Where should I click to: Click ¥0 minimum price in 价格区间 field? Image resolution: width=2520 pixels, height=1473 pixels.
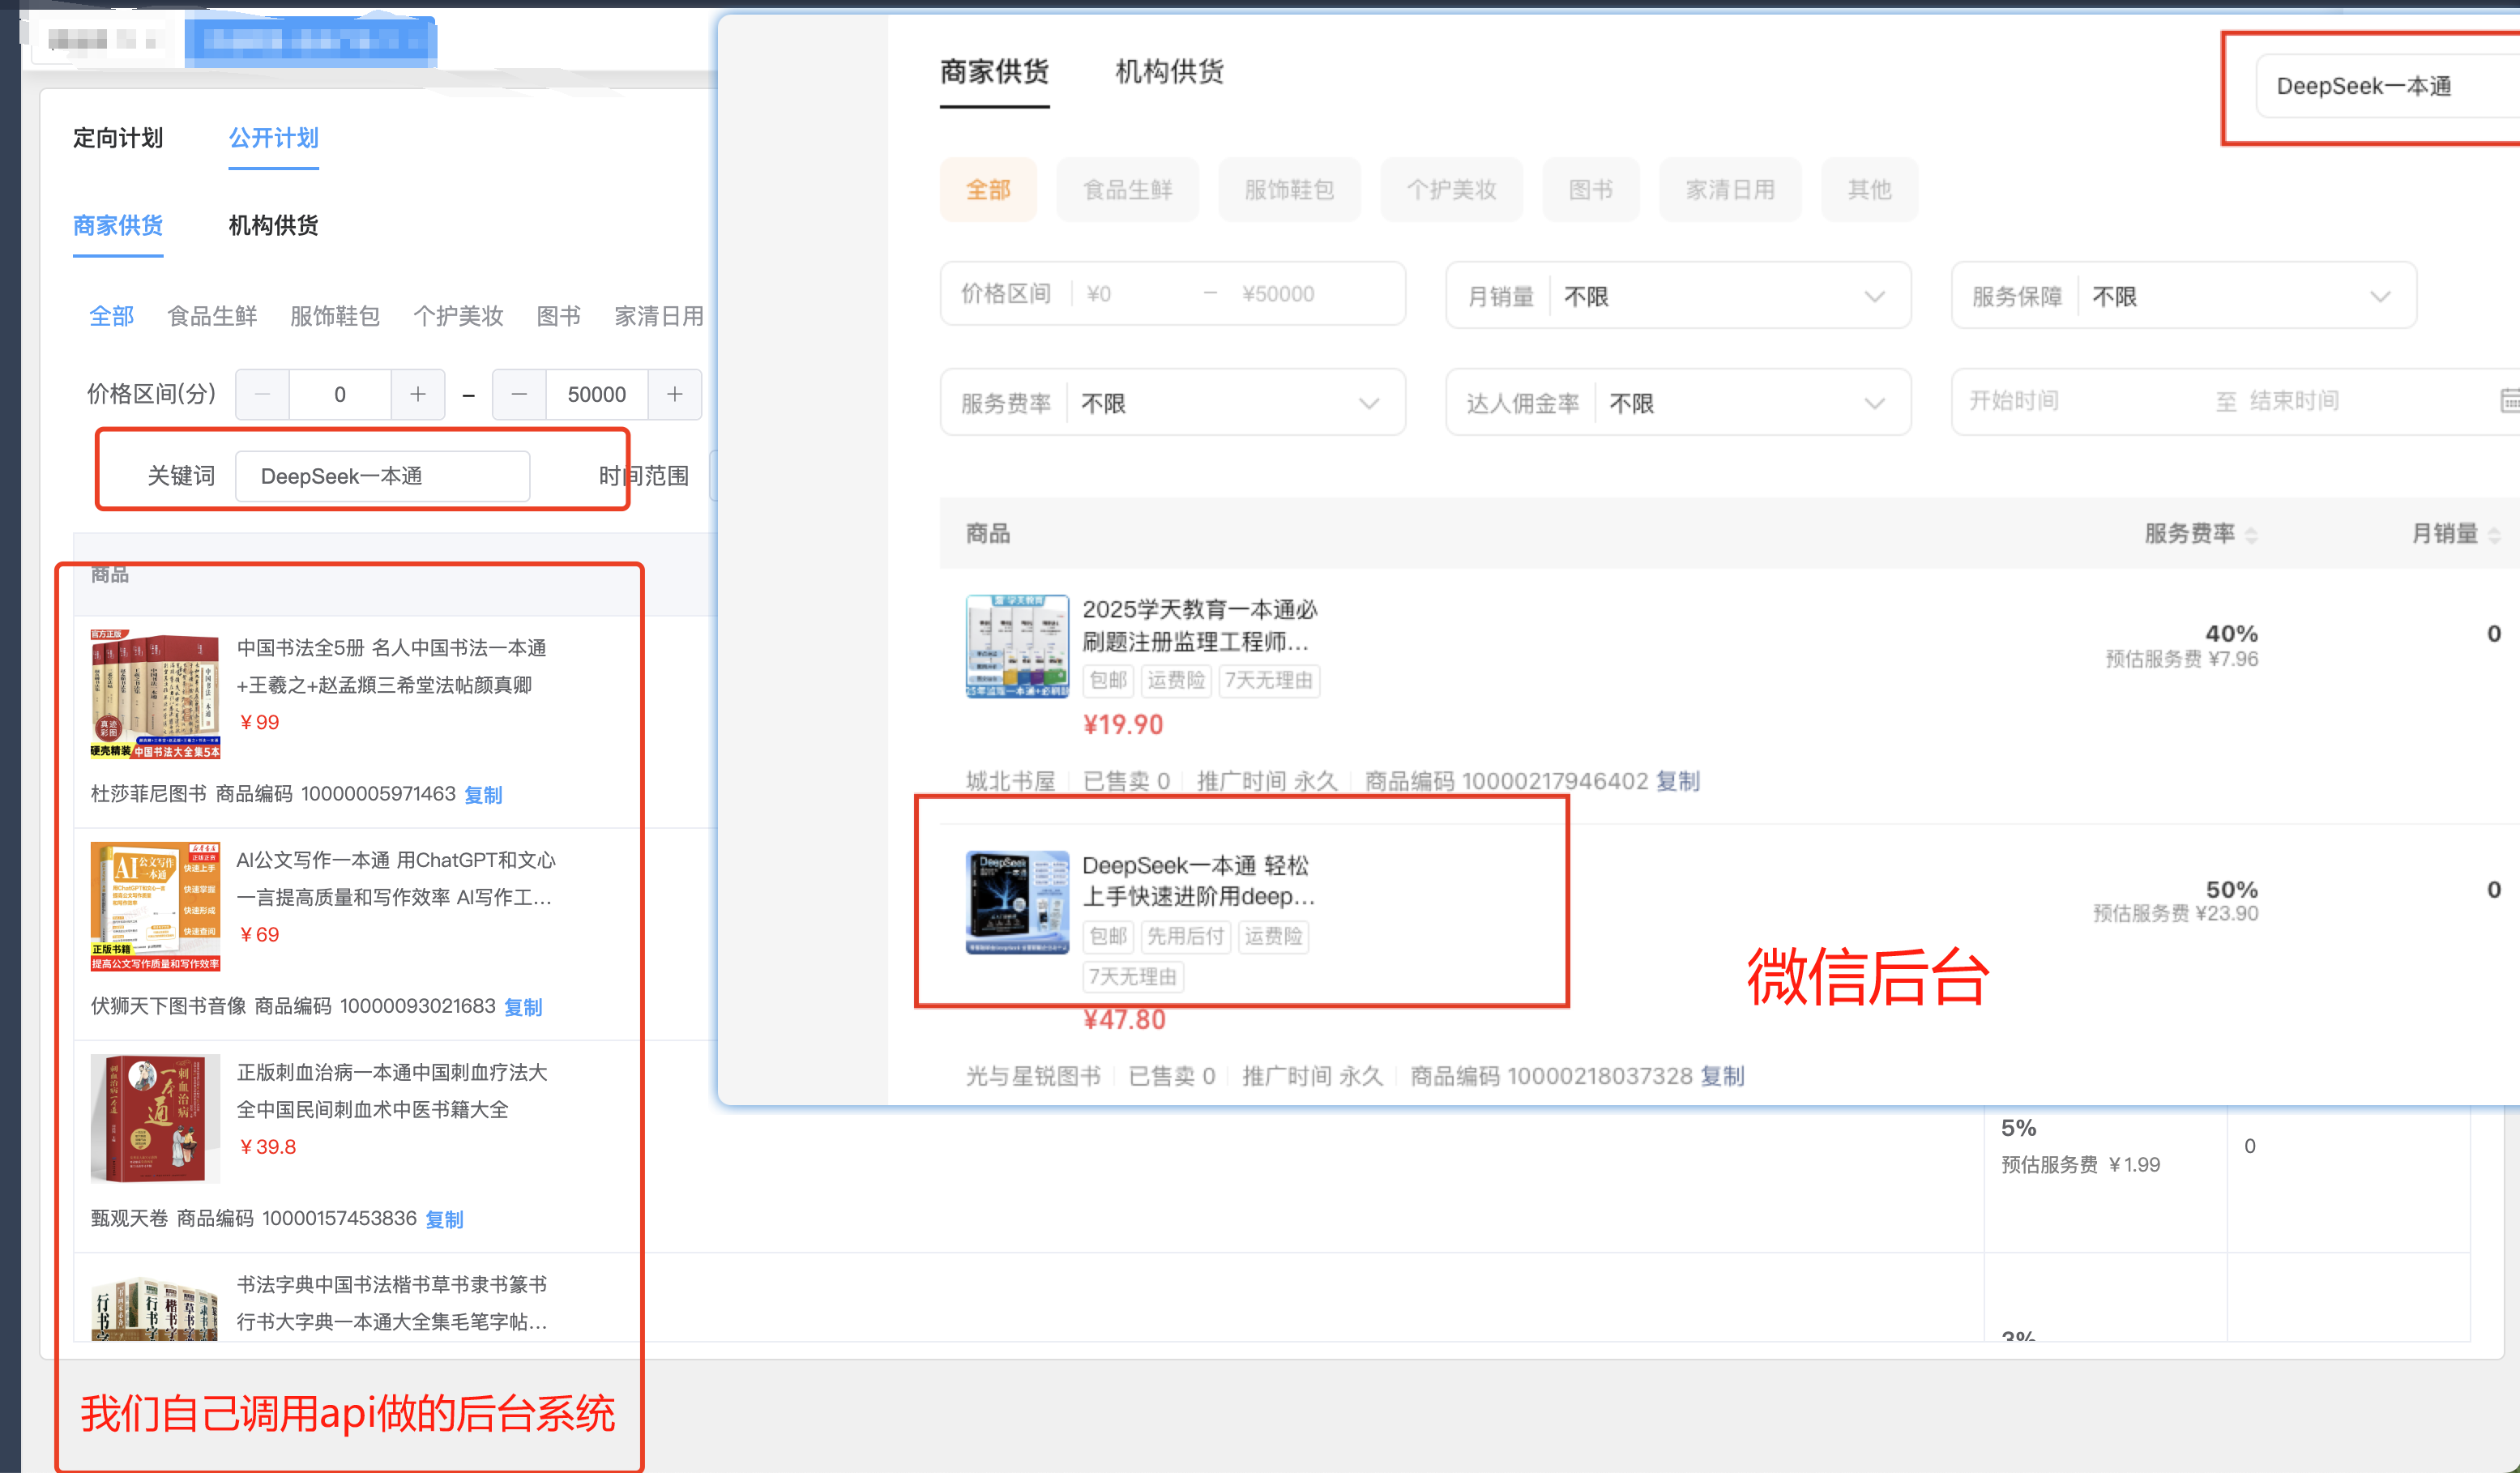click(x=1099, y=294)
